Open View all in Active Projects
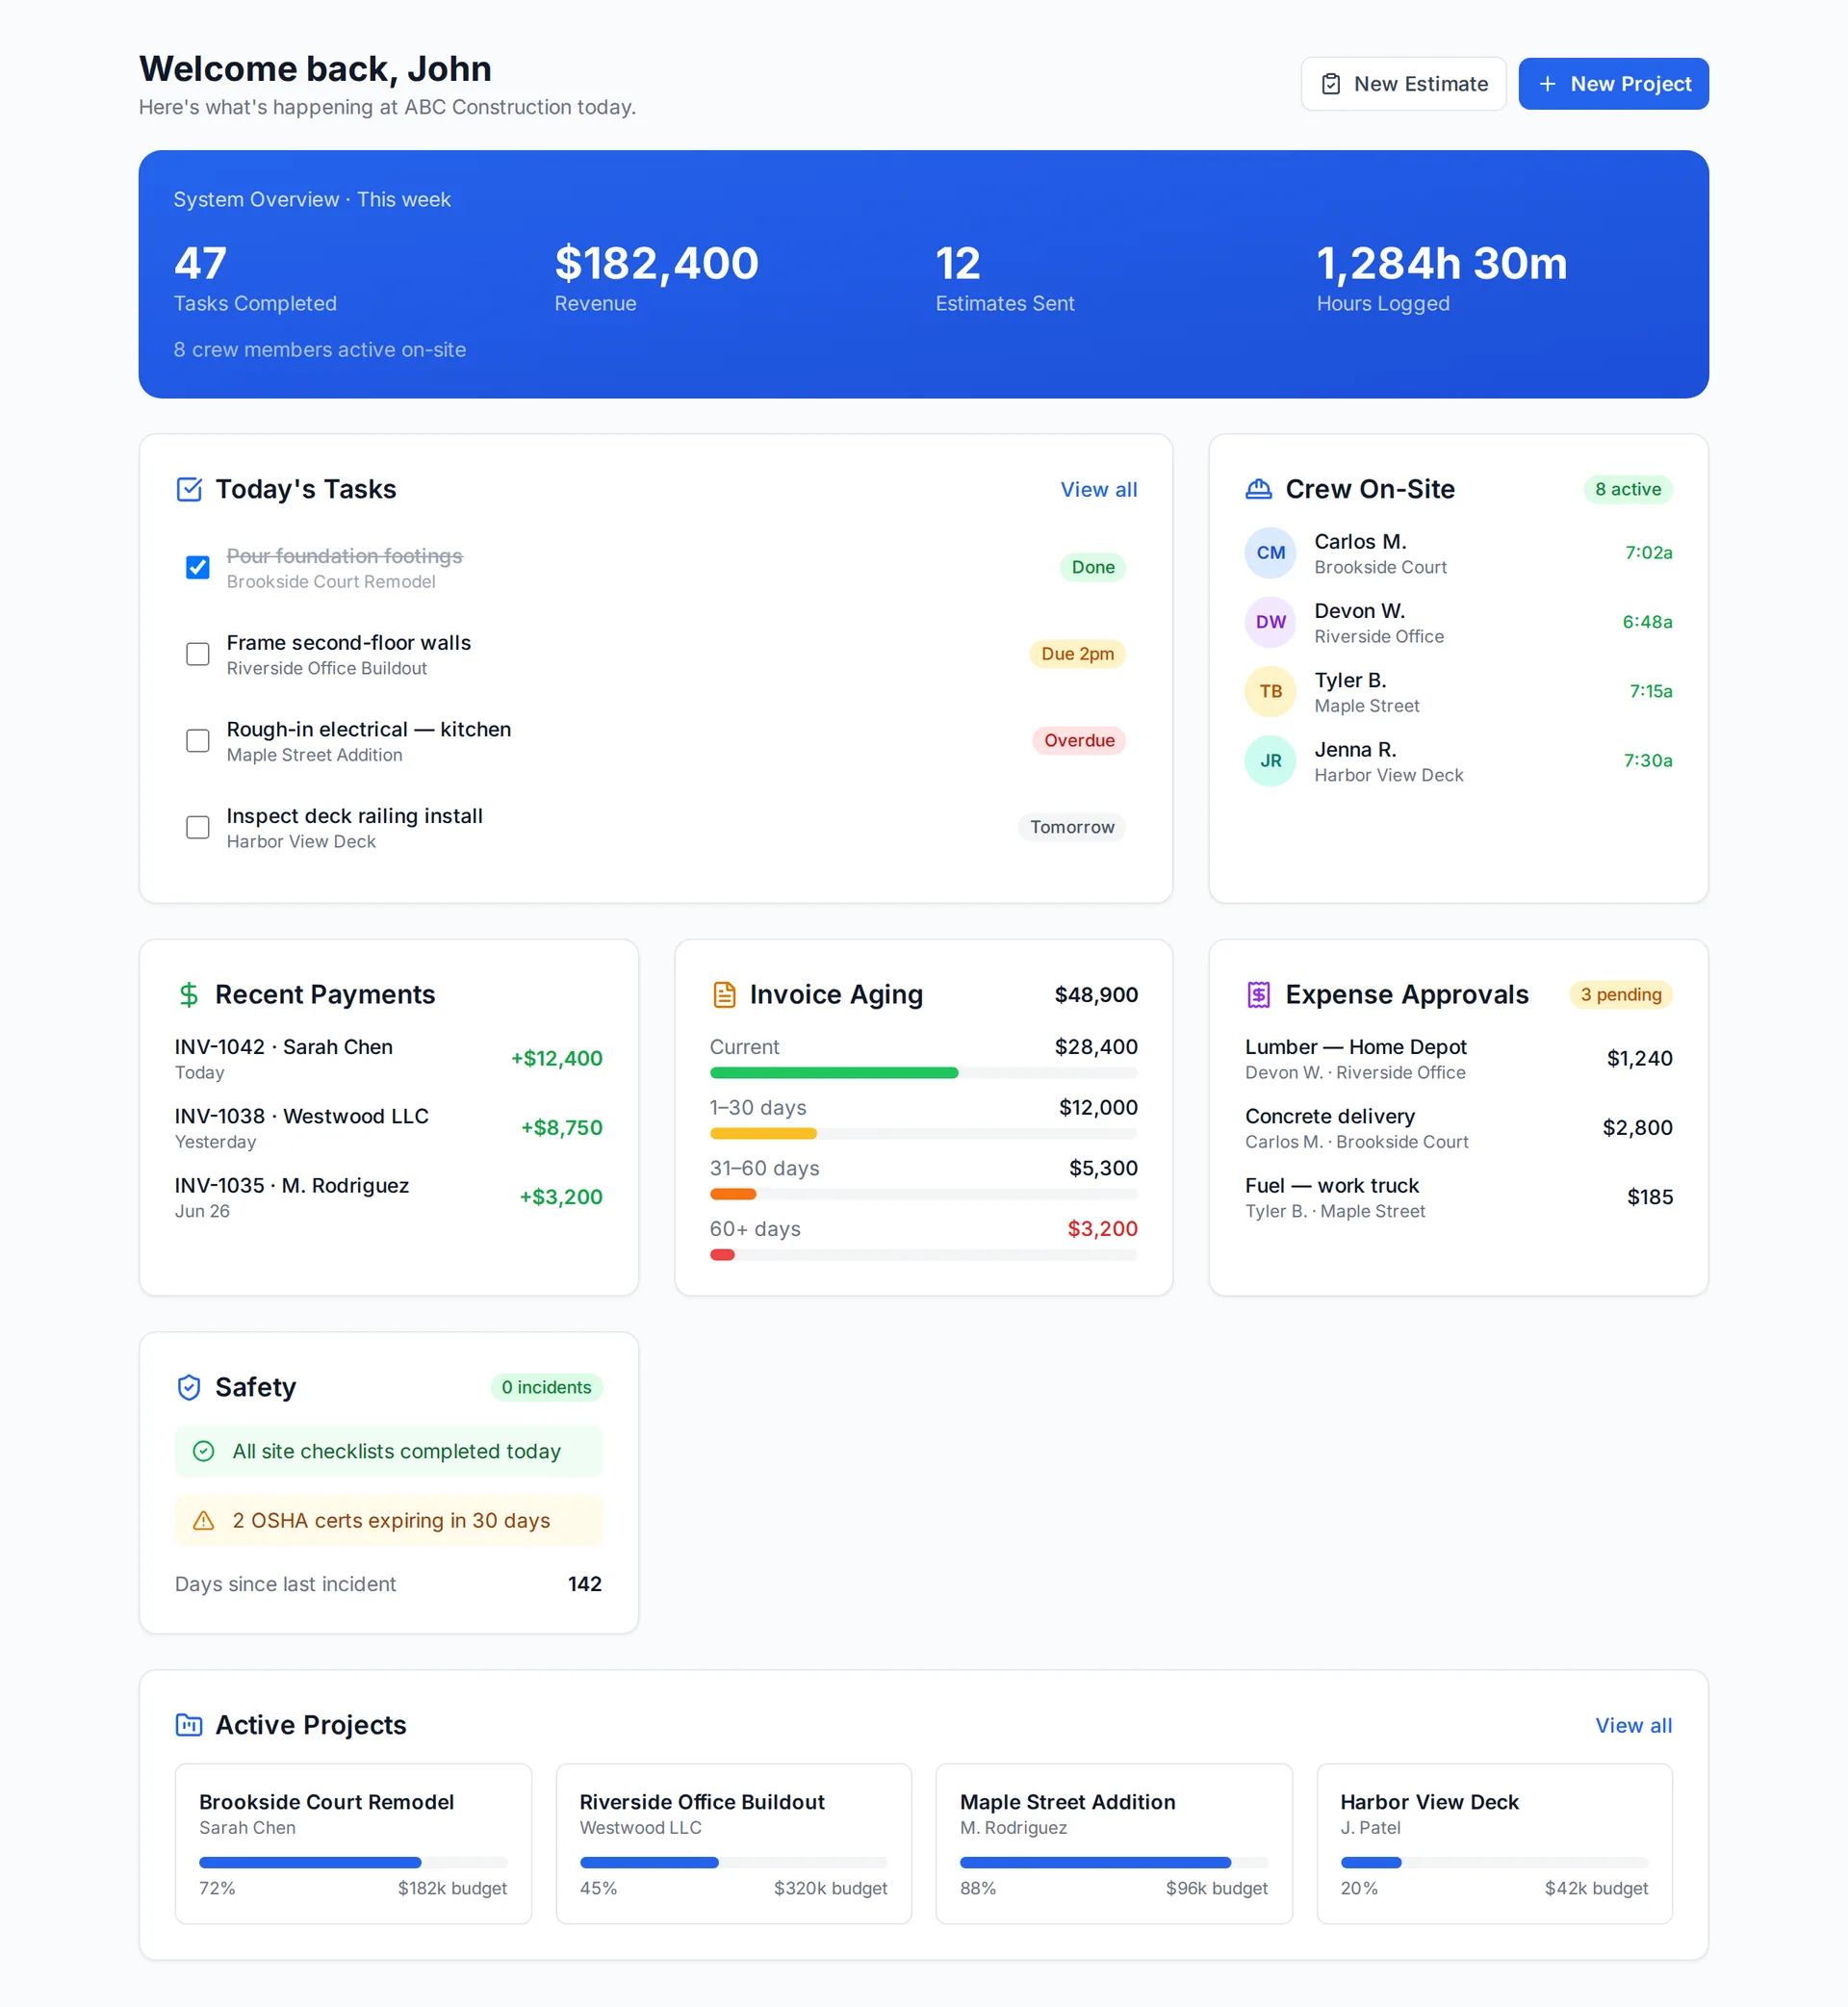This screenshot has width=1848, height=2007. click(1633, 1725)
